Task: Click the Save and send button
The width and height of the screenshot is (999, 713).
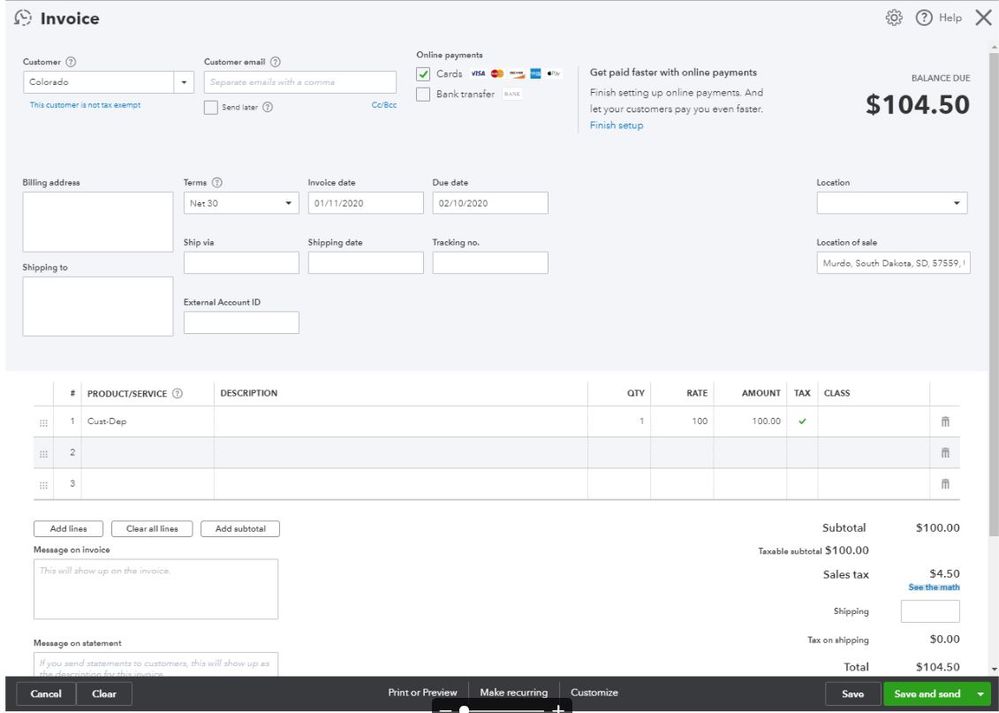Action: click(x=927, y=694)
